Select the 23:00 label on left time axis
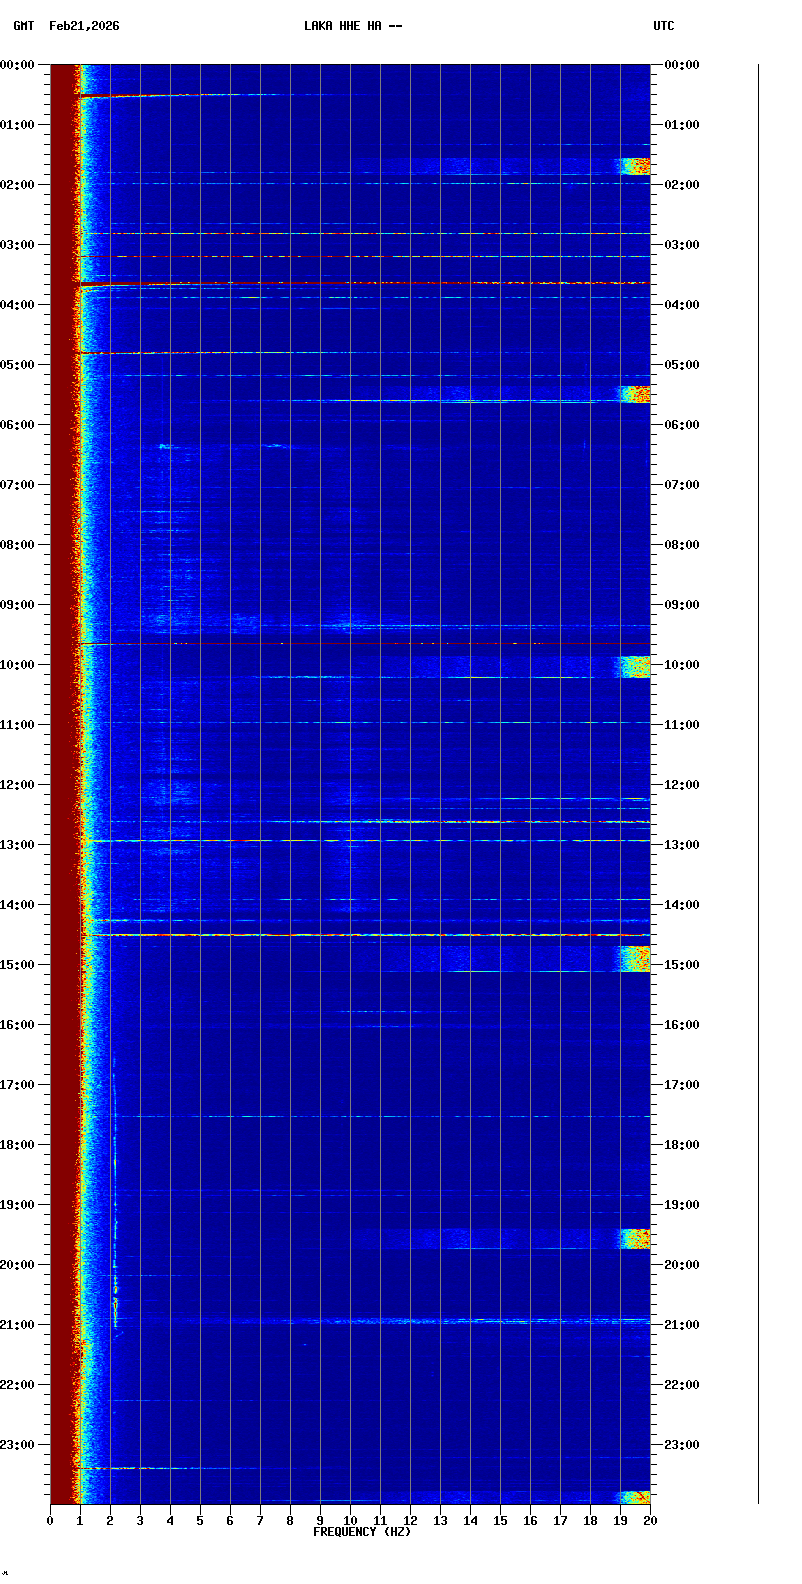Image resolution: width=802 pixels, height=1584 pixels. click(x=19, y=1445)
